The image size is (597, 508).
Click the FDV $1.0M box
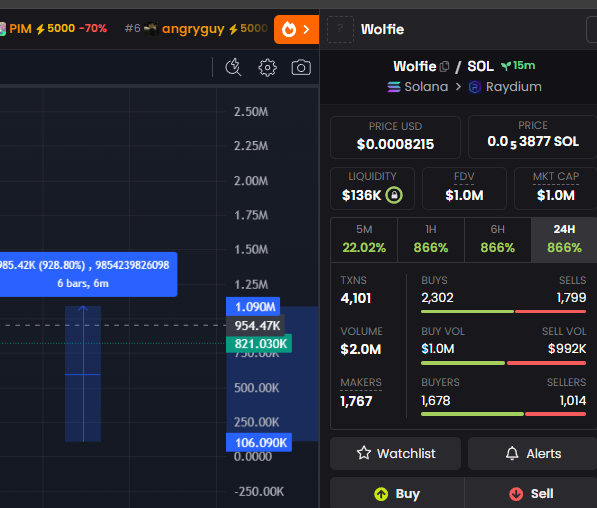464,189
